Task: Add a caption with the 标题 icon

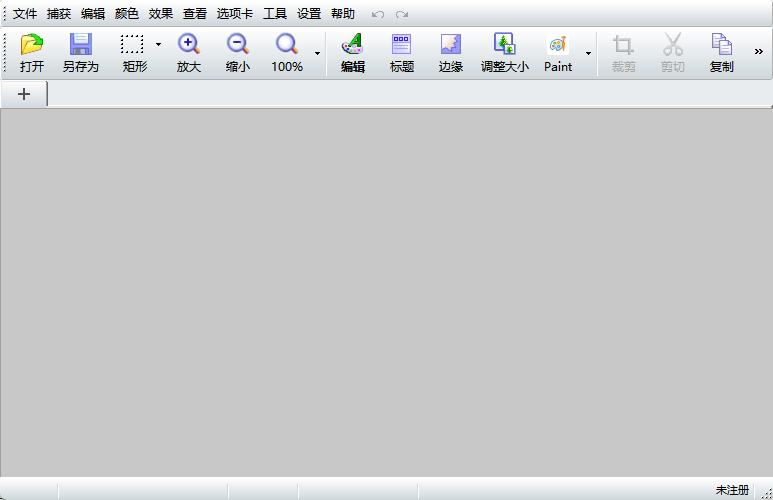Action: click(x=401, y=53)
